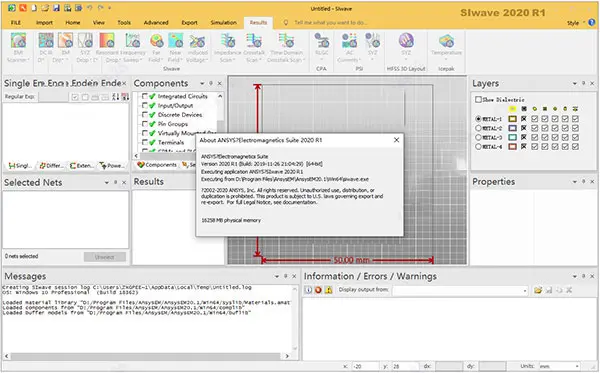
Task: Click the sort A-Z icon in nets panel
Action: [115, 97]
